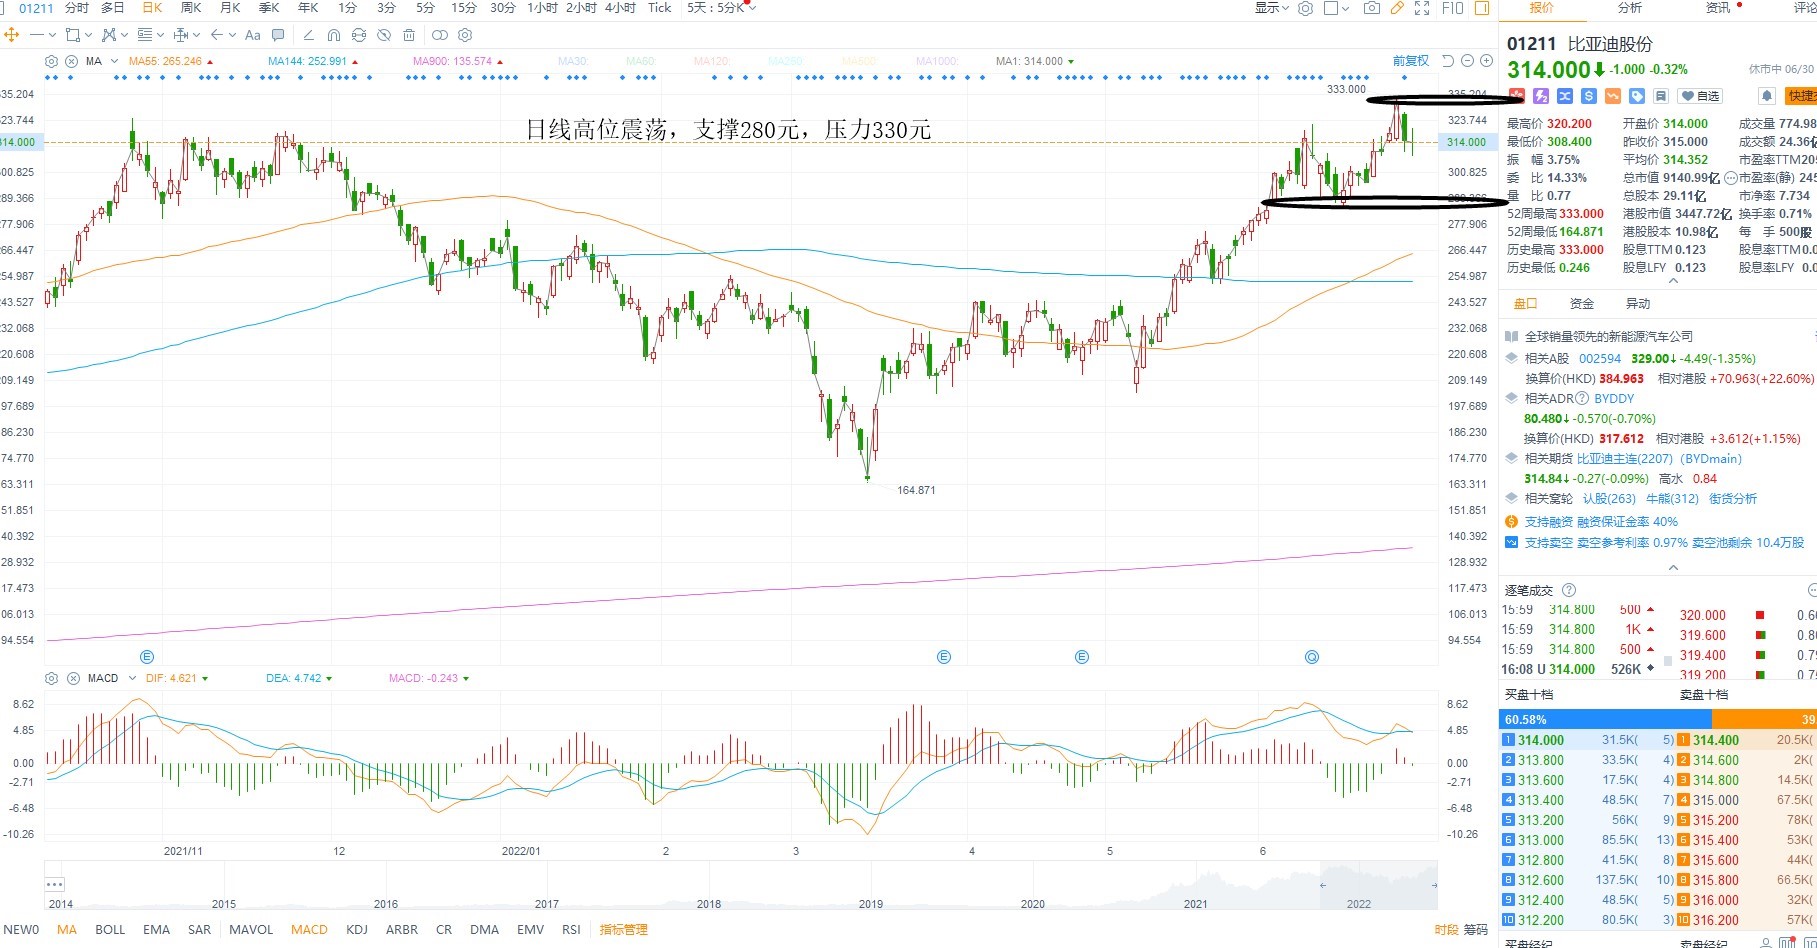Click the 60.58% buy ratio bar
The width and height of the screenshot is (1817, 948).
pyautogui.click(x=1605, y=719)
